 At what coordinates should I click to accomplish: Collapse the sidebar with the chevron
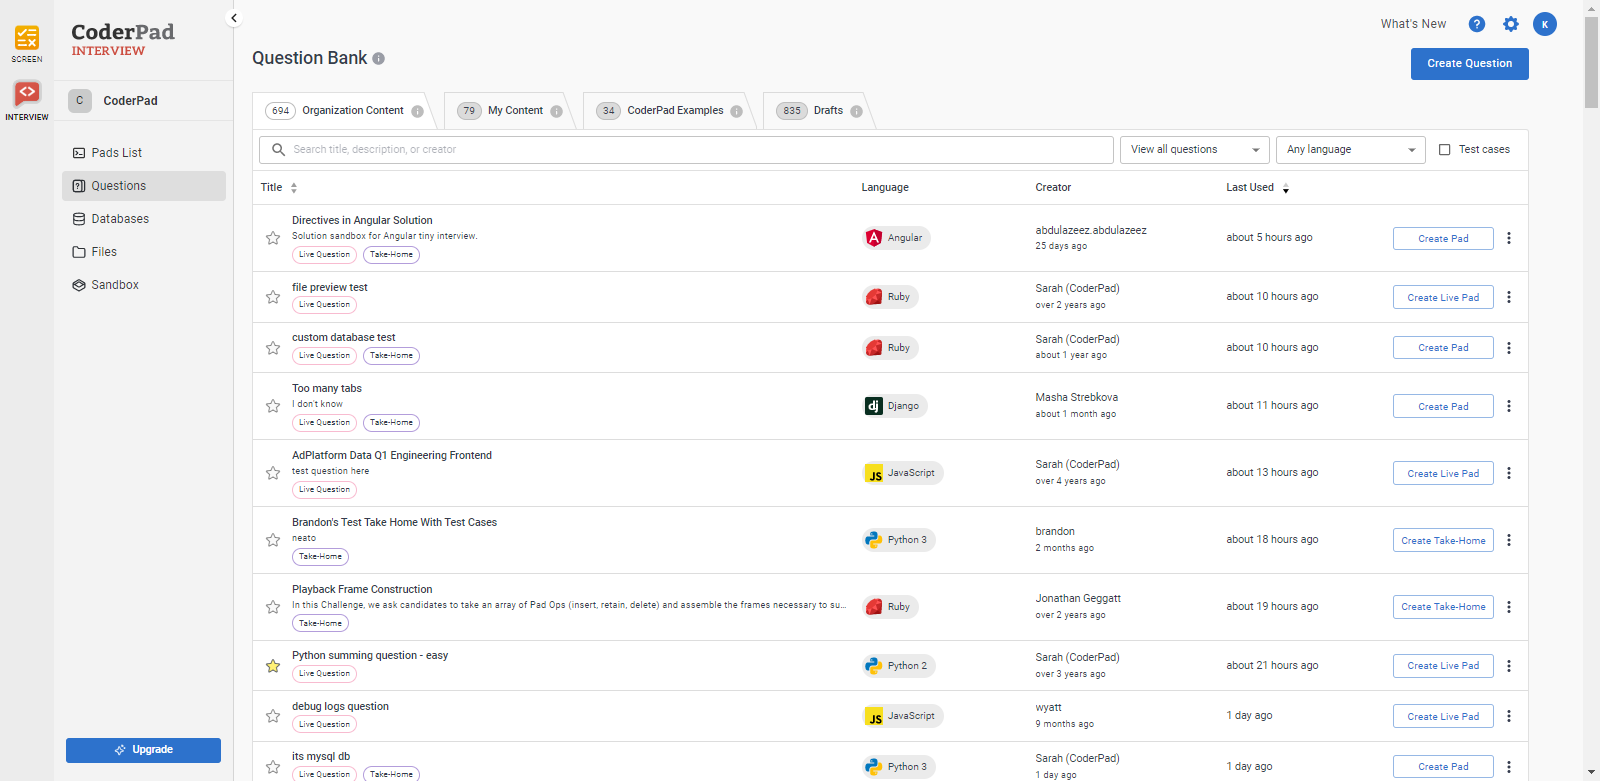(234, 18)
